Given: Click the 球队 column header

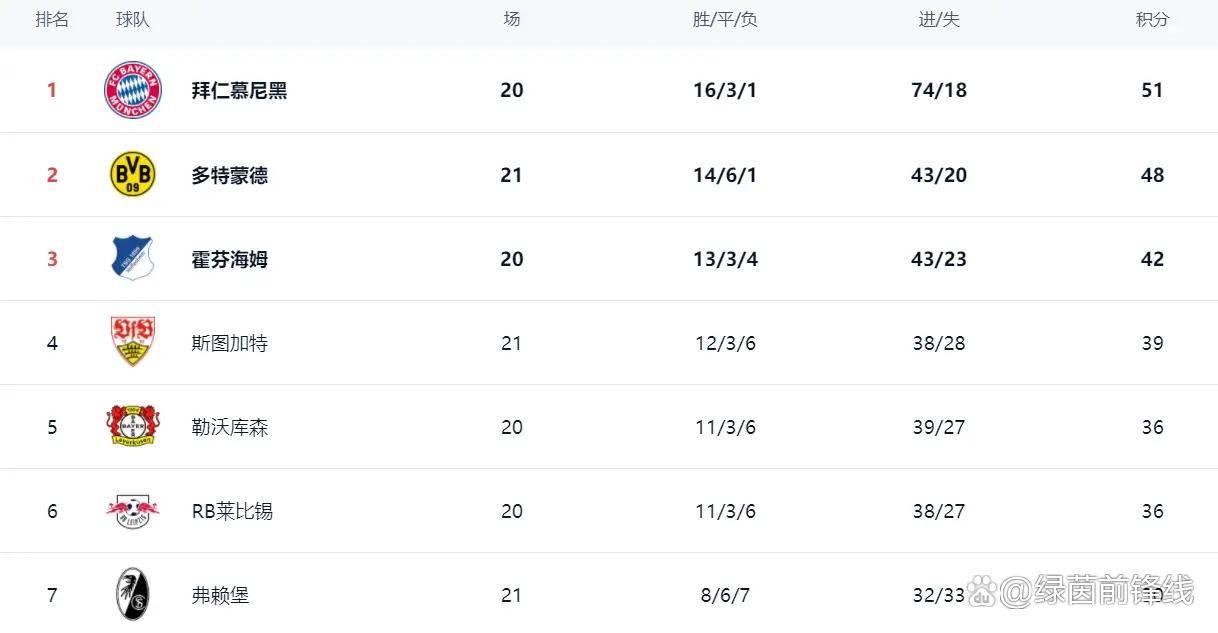Looking at the screenshot, I should (x=133, y=20).
